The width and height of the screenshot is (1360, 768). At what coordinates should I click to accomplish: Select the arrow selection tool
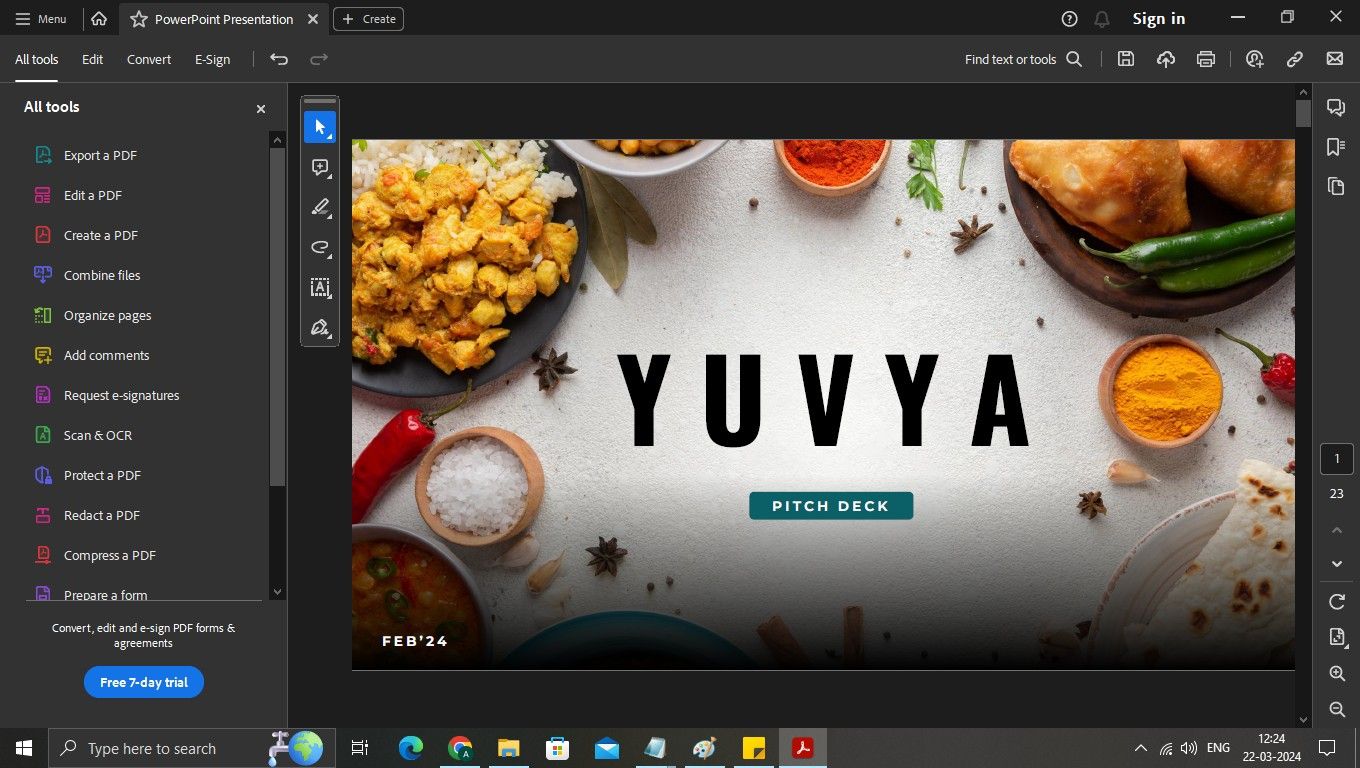pyautogui.click(x=320, y=127)
